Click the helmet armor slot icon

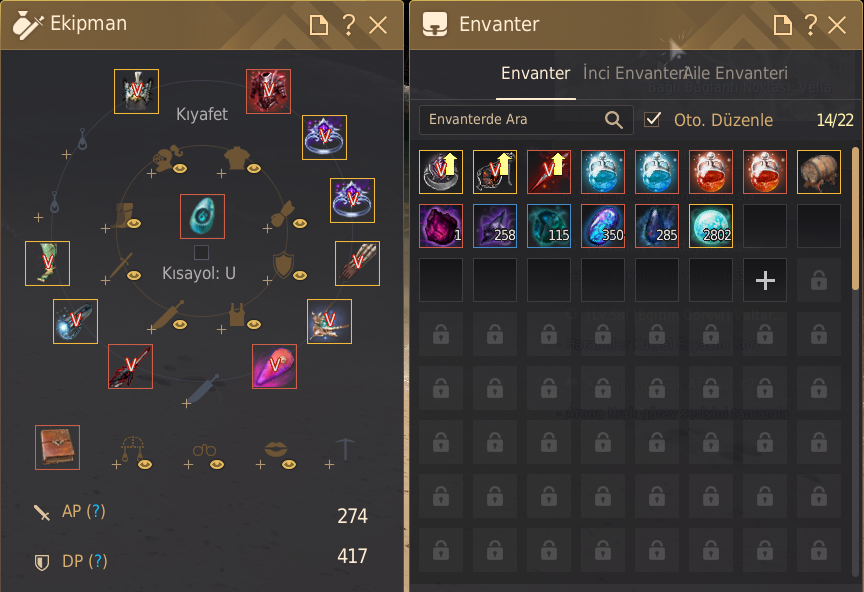point(136,91)
